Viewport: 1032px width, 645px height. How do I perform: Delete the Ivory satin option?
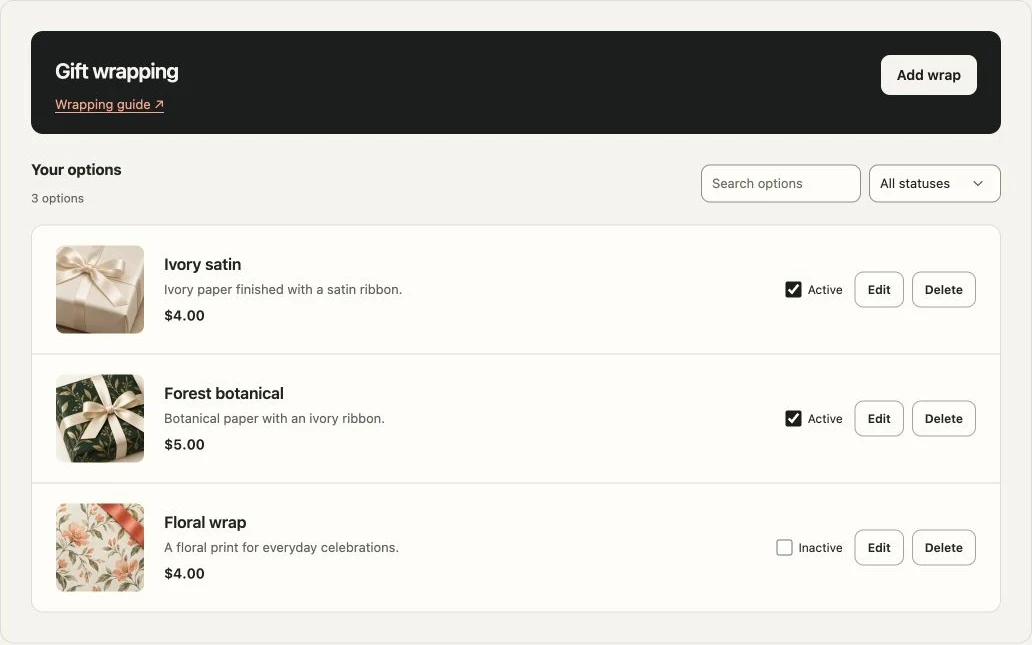pos(944,290)
